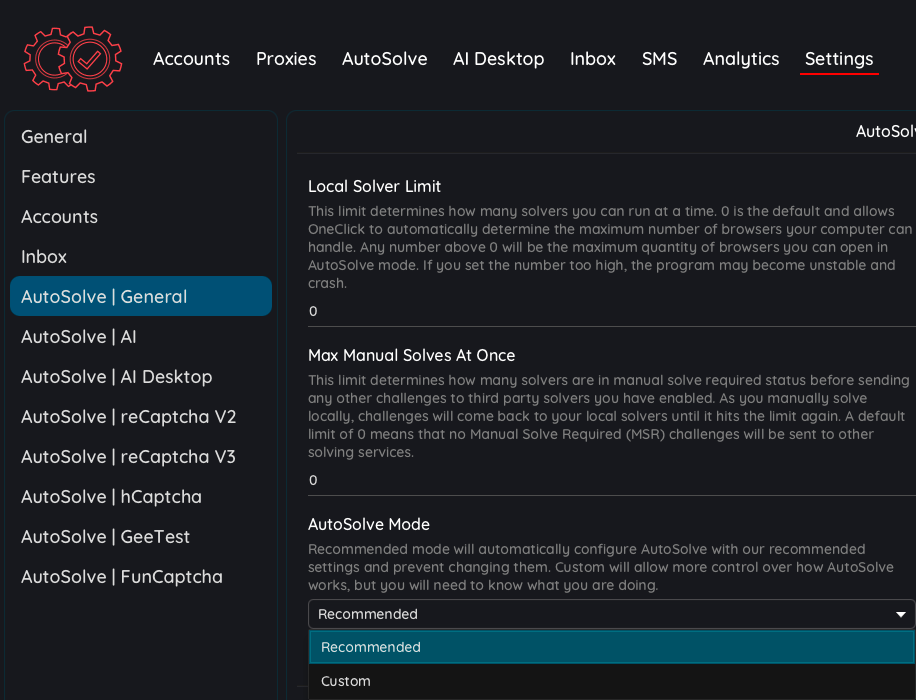
Task: Click the OneClick gear logo icon
Action: click(73, 59)
